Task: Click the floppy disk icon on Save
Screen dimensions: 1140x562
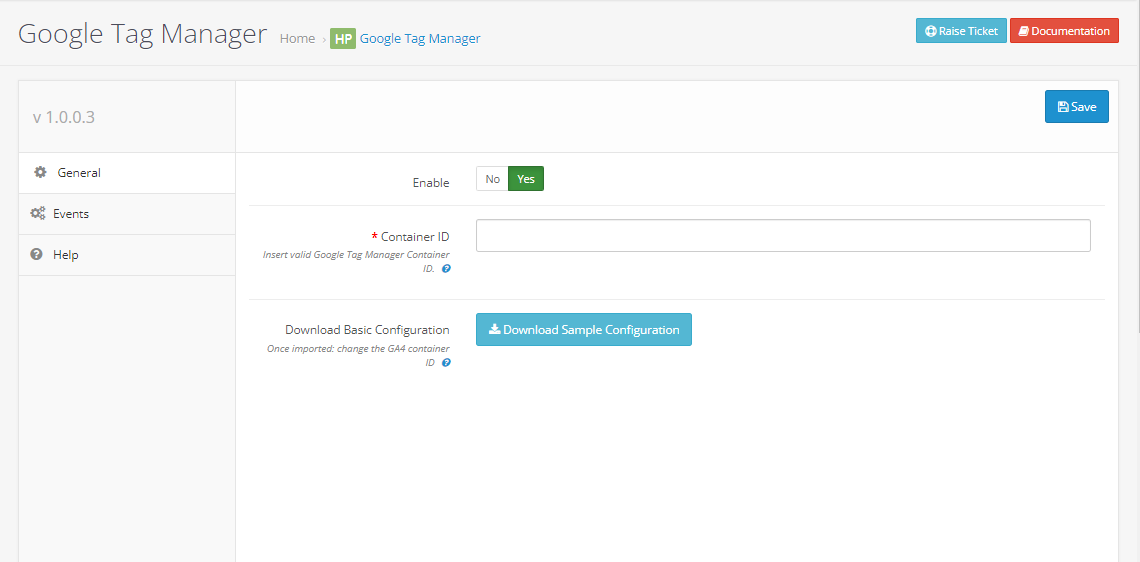Action: [1063, 107]
